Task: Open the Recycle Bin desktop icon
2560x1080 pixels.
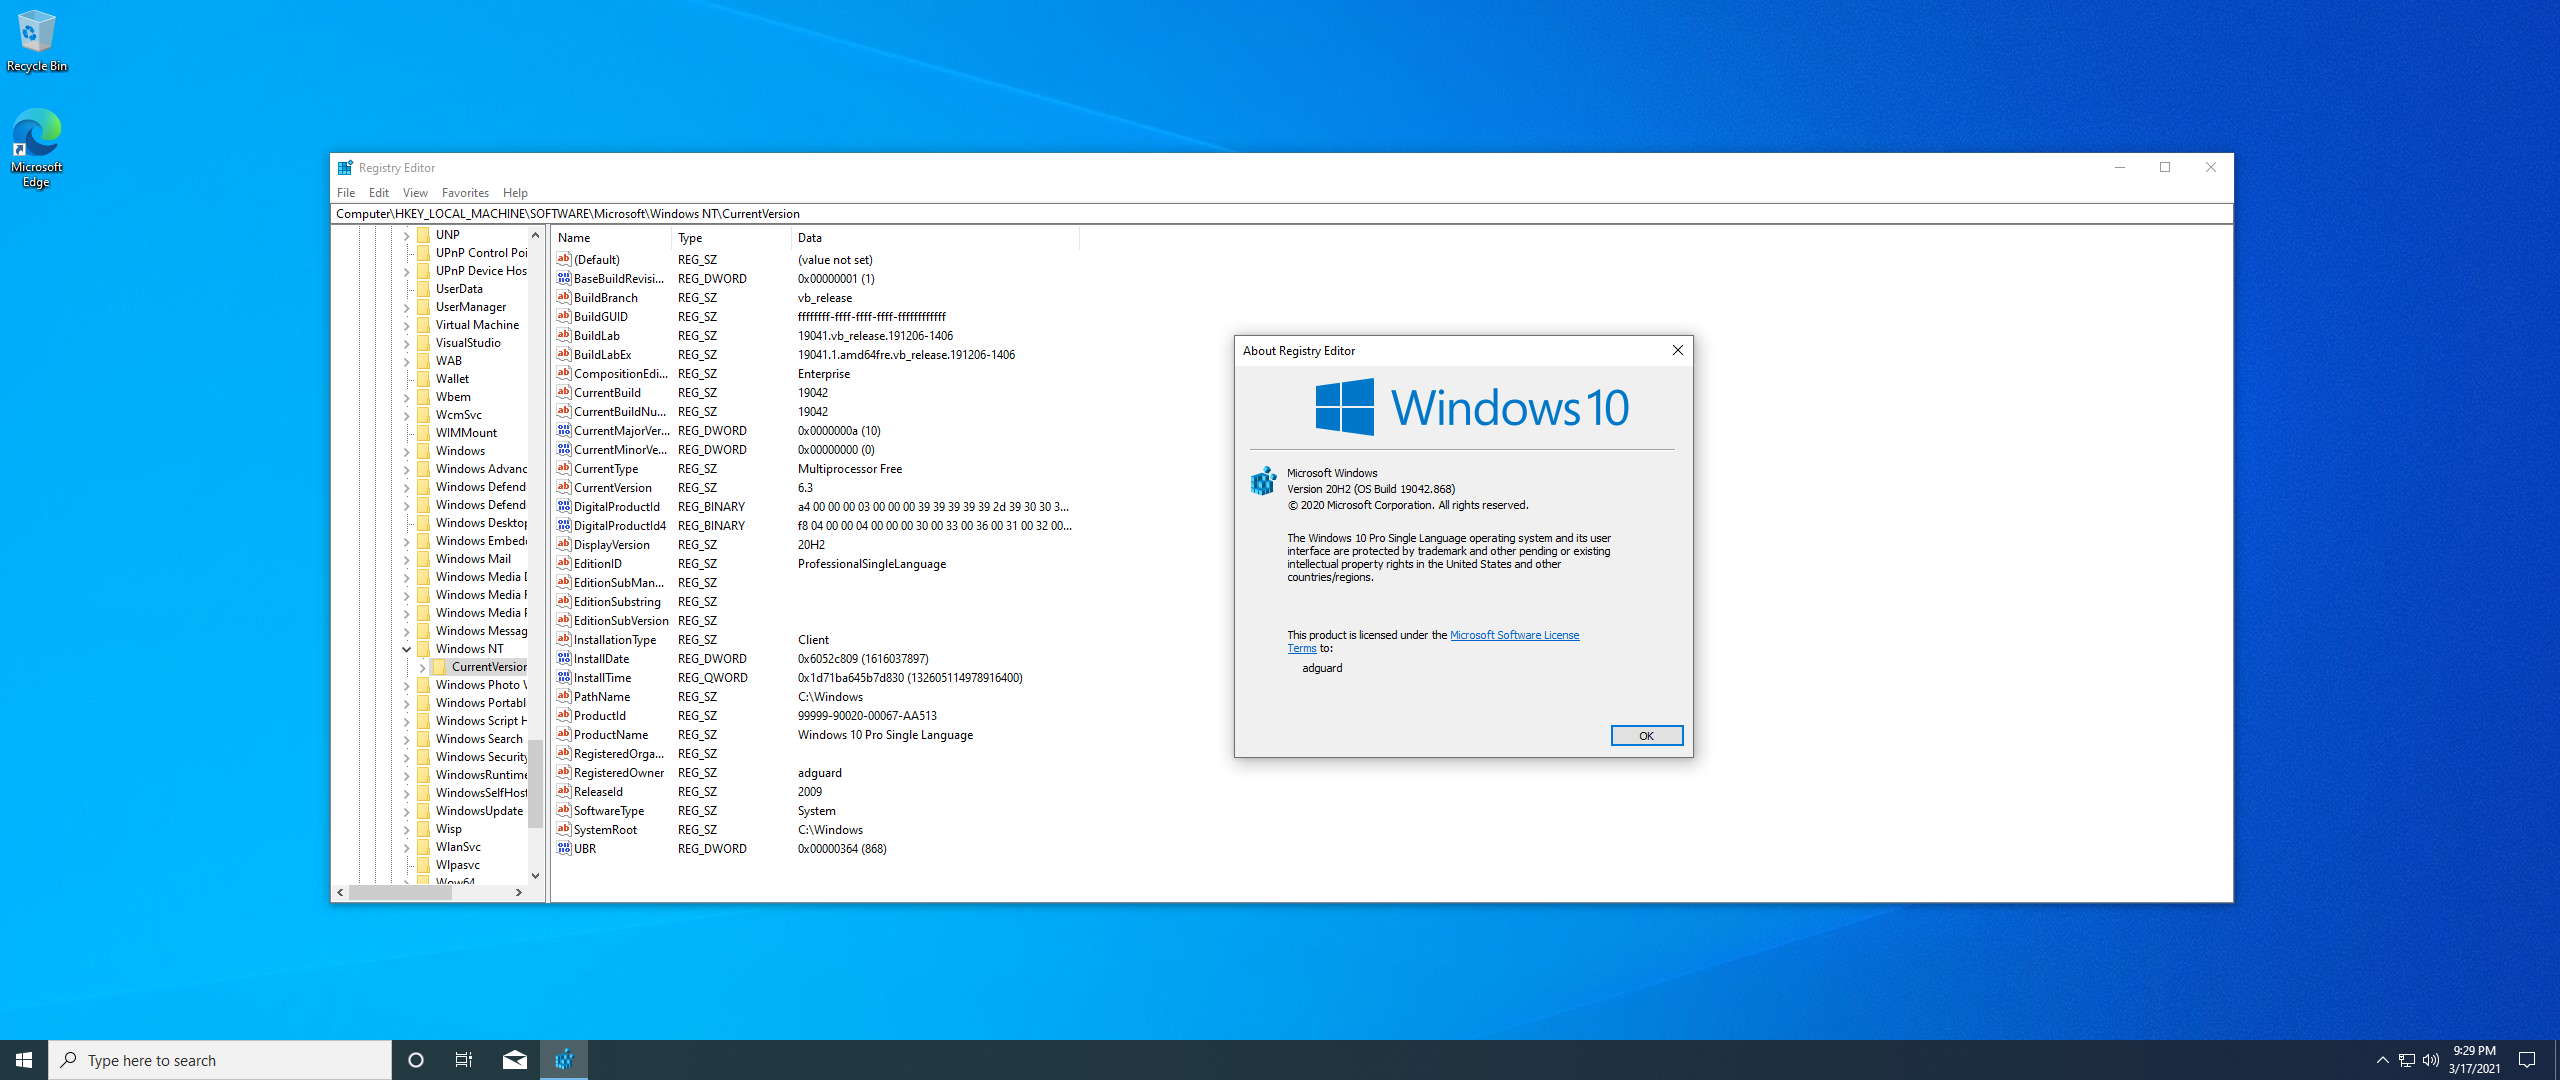Action: click(37, 41)
